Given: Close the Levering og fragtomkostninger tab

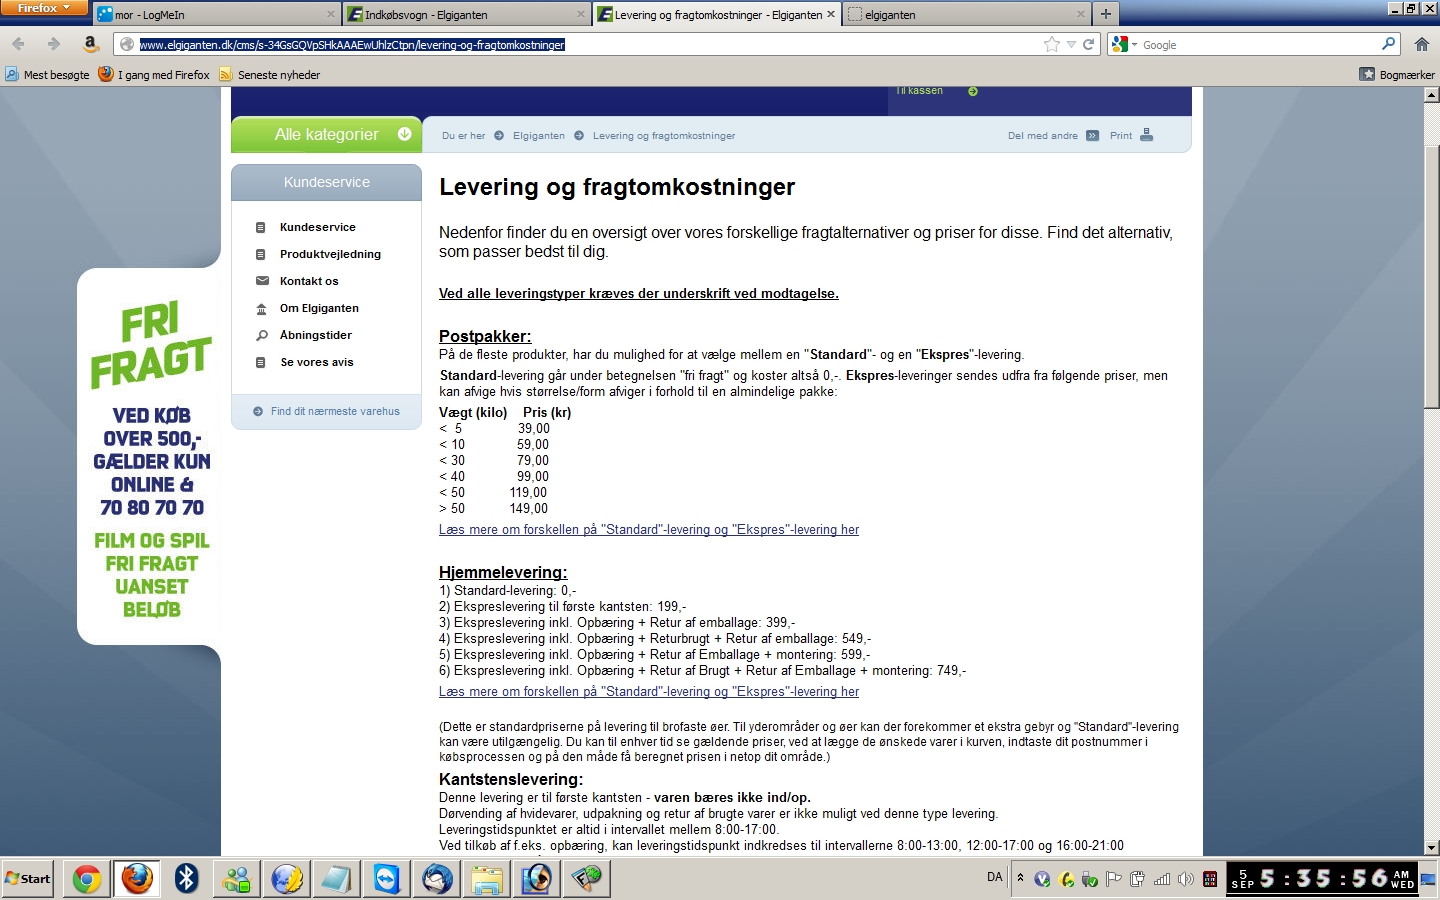Looking at the screenshot, I should (x=830, y=14).
